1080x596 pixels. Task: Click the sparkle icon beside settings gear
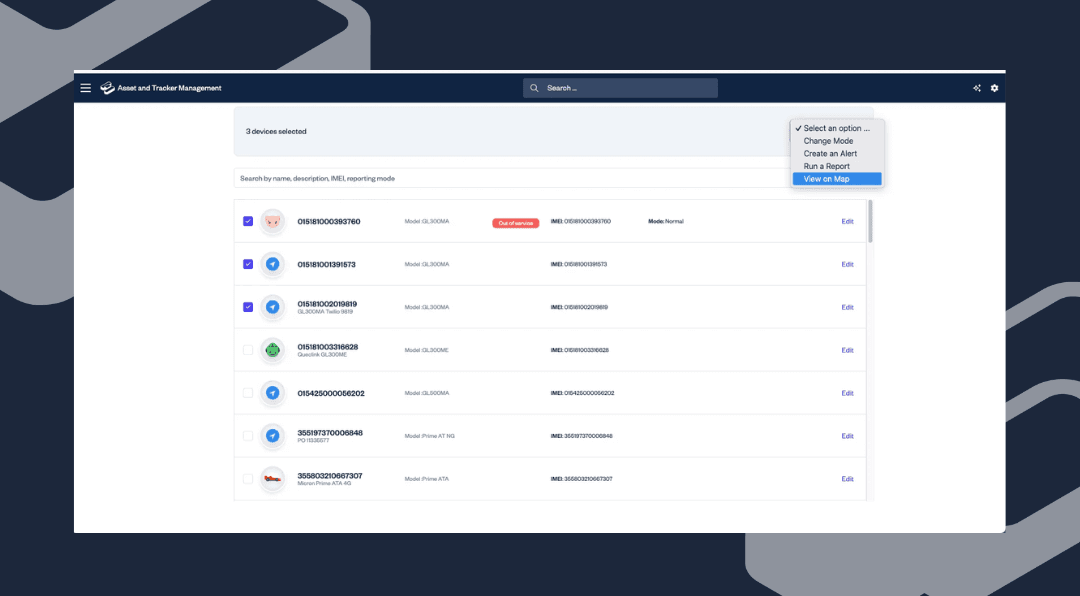pyautogui.click(x=977, y=88)
